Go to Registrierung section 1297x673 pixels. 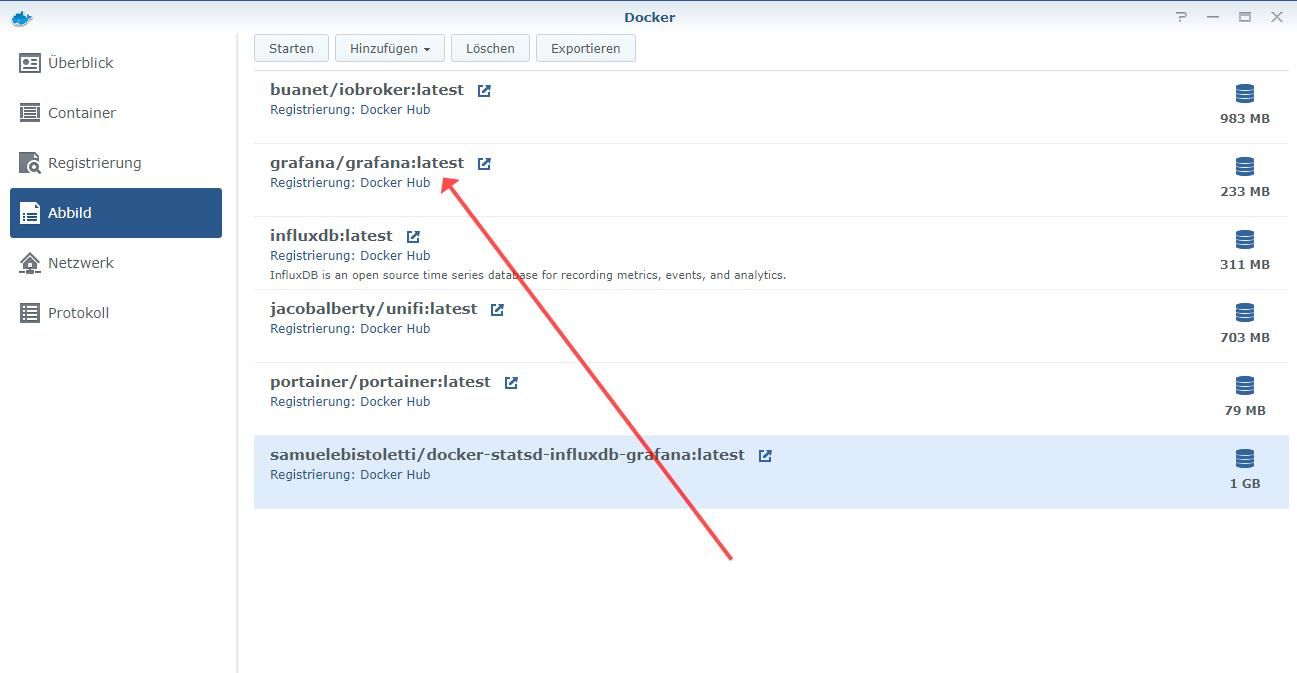pyautogui.click(x=116, y=163)
